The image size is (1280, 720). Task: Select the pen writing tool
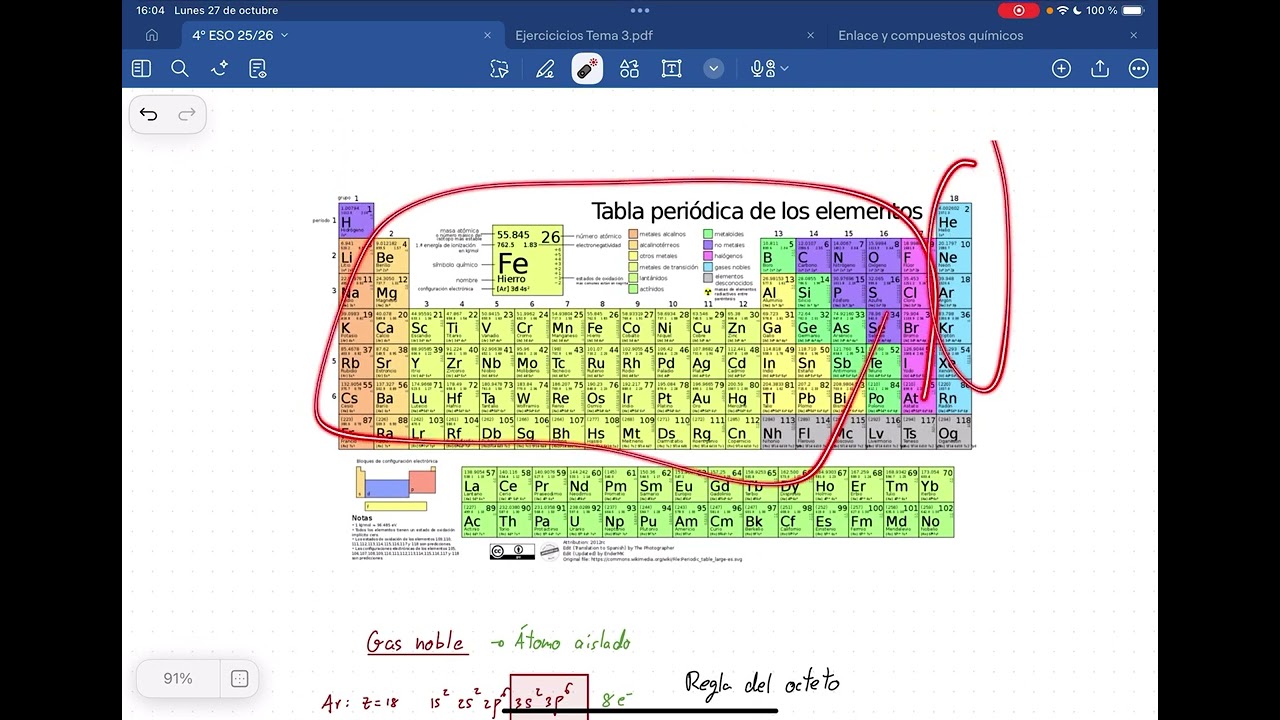point(545,68)
